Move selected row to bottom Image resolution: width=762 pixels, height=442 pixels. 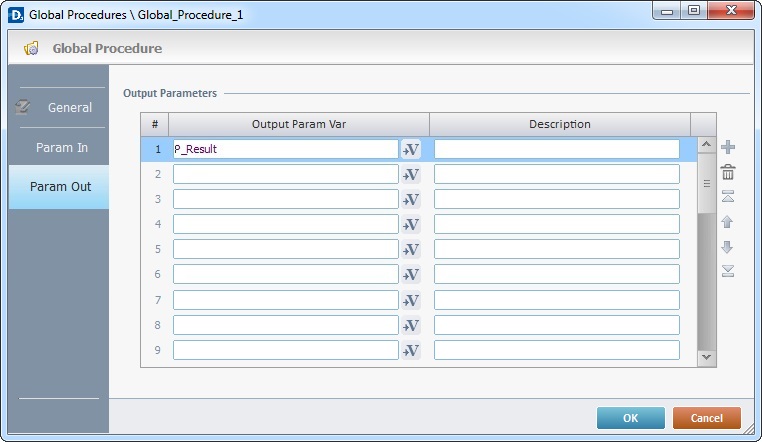pyautogui.click(x=727, y=271)
